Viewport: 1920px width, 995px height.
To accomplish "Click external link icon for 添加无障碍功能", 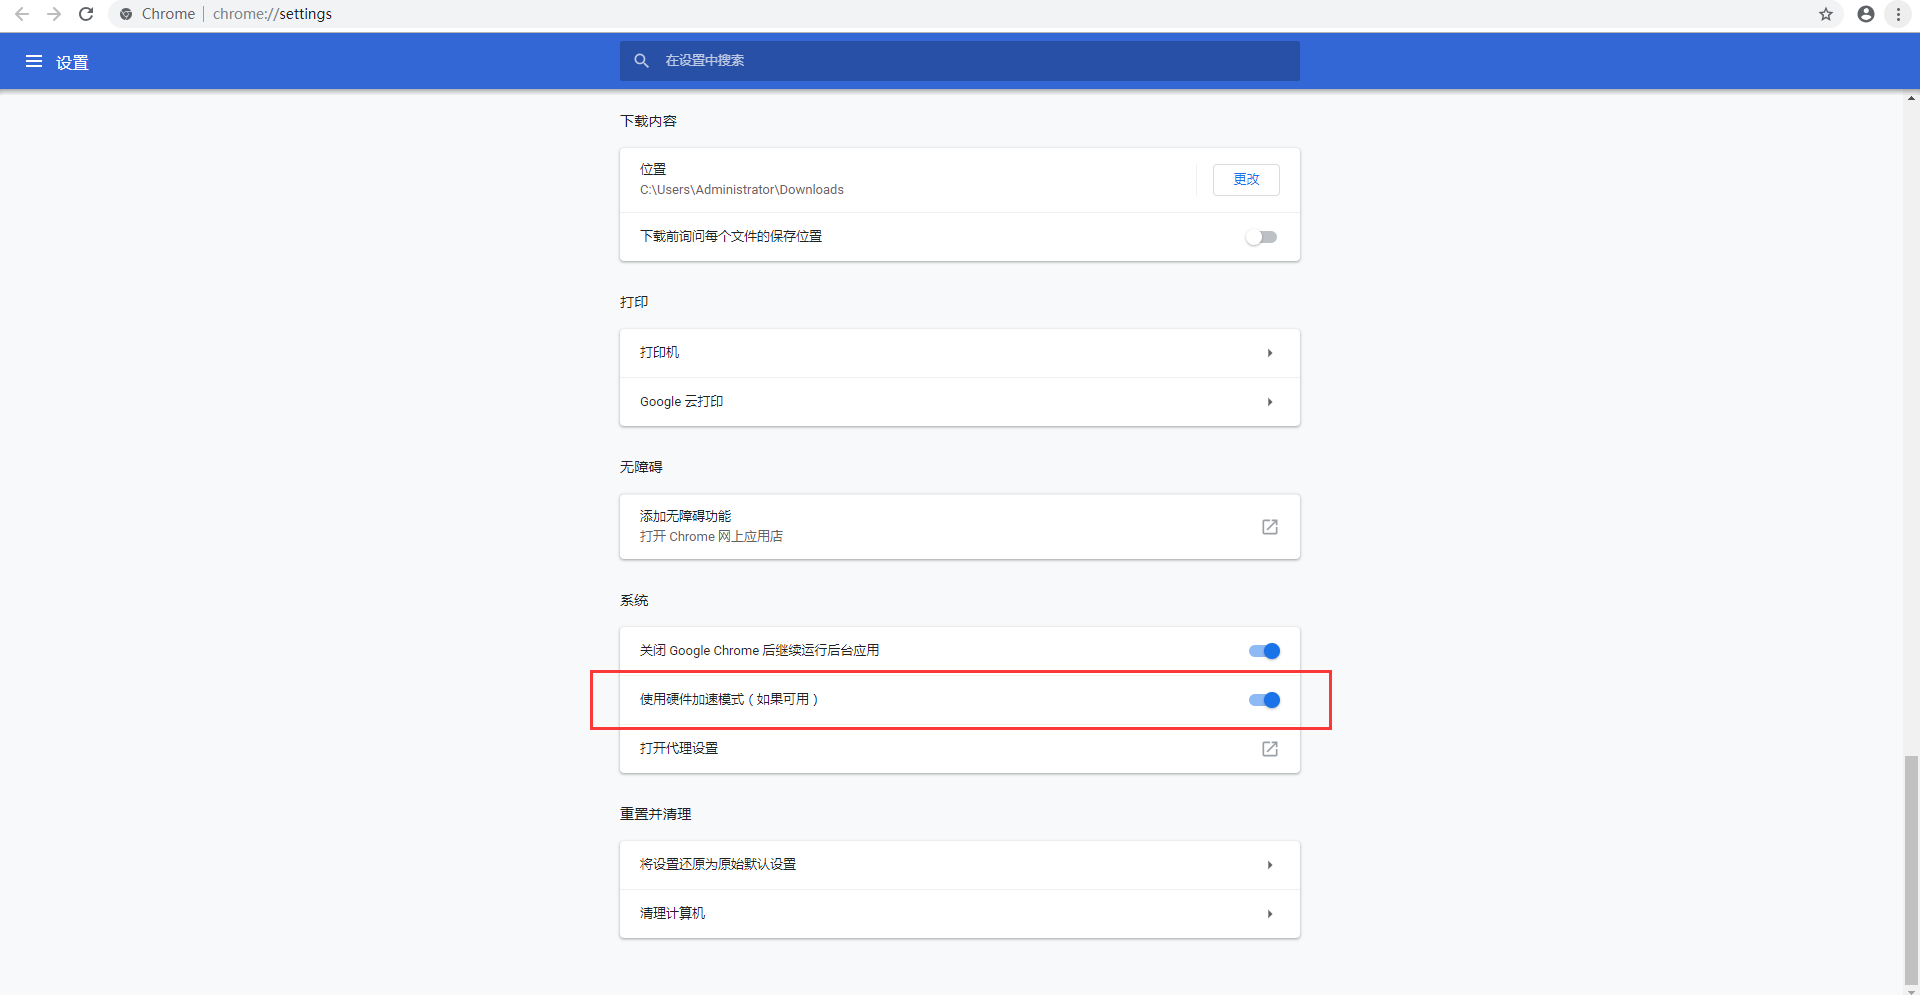I will [x=1269, y=527].
